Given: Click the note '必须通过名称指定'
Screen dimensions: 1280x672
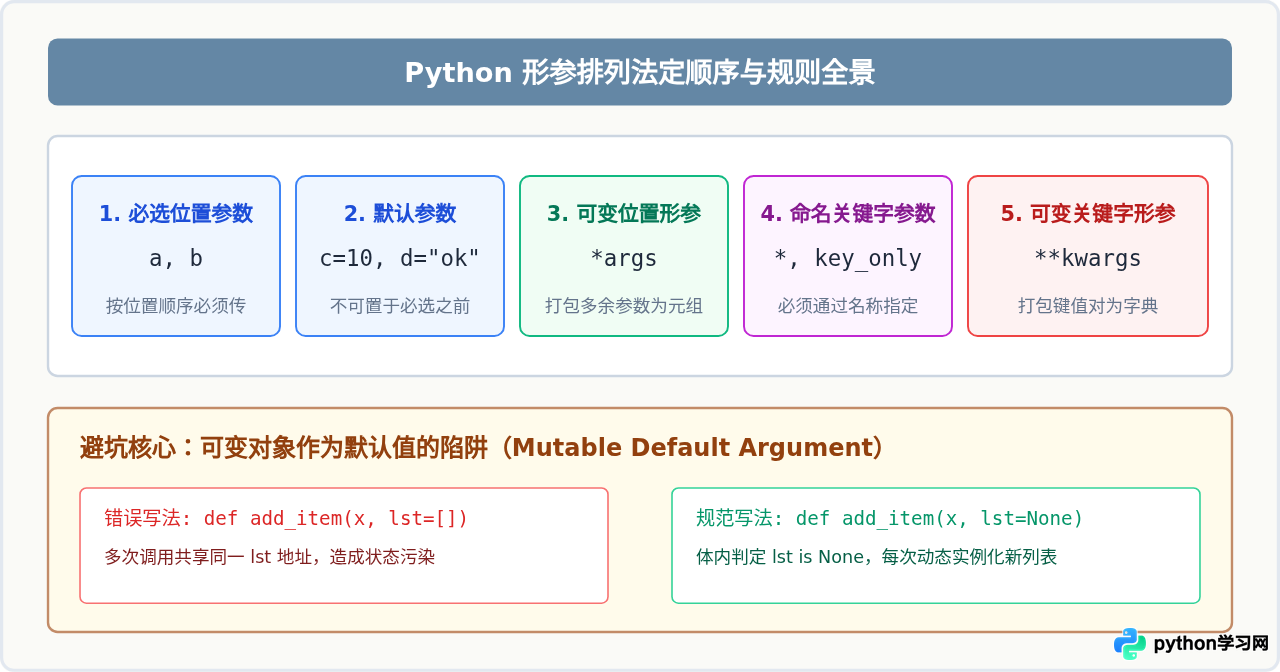Looking at the screenshot, I should [848, 305].
